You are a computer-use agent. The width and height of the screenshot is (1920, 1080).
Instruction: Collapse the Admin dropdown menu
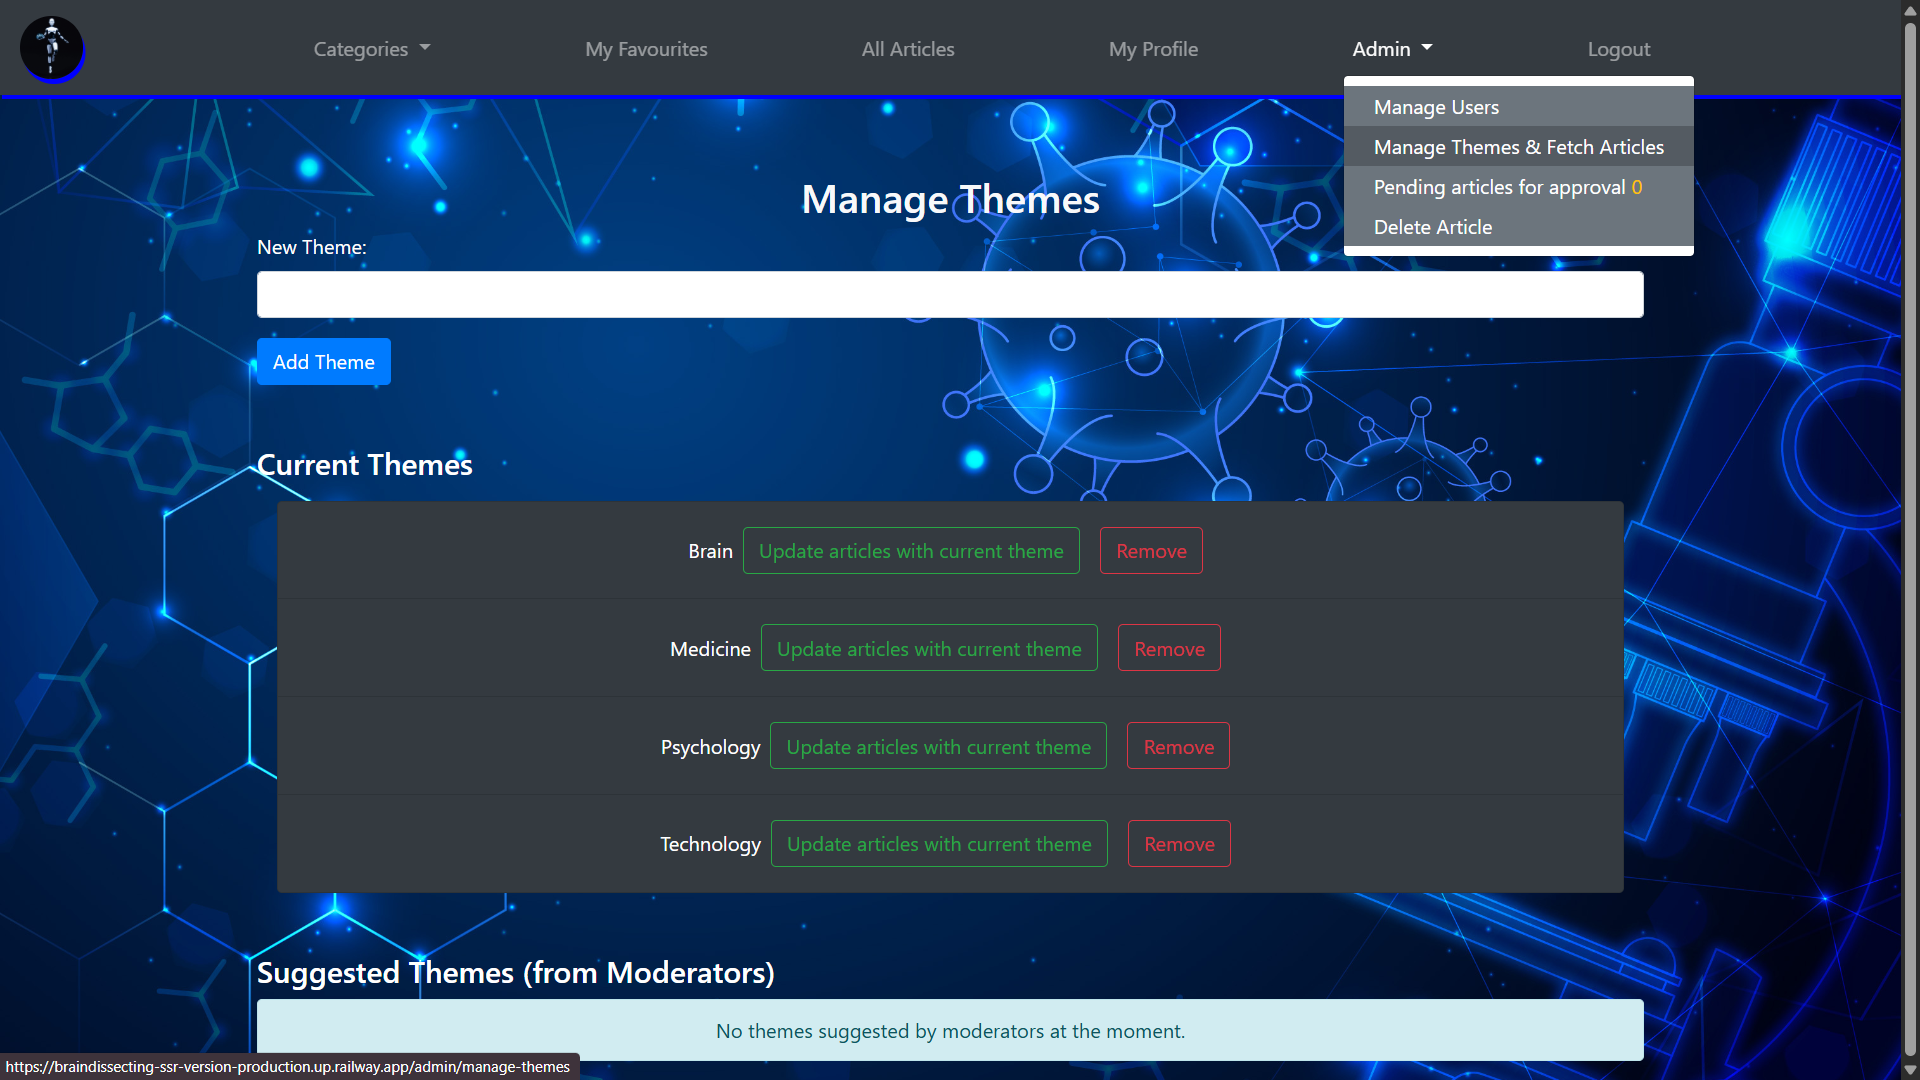pyautogui.click(x=1391, y=49)
